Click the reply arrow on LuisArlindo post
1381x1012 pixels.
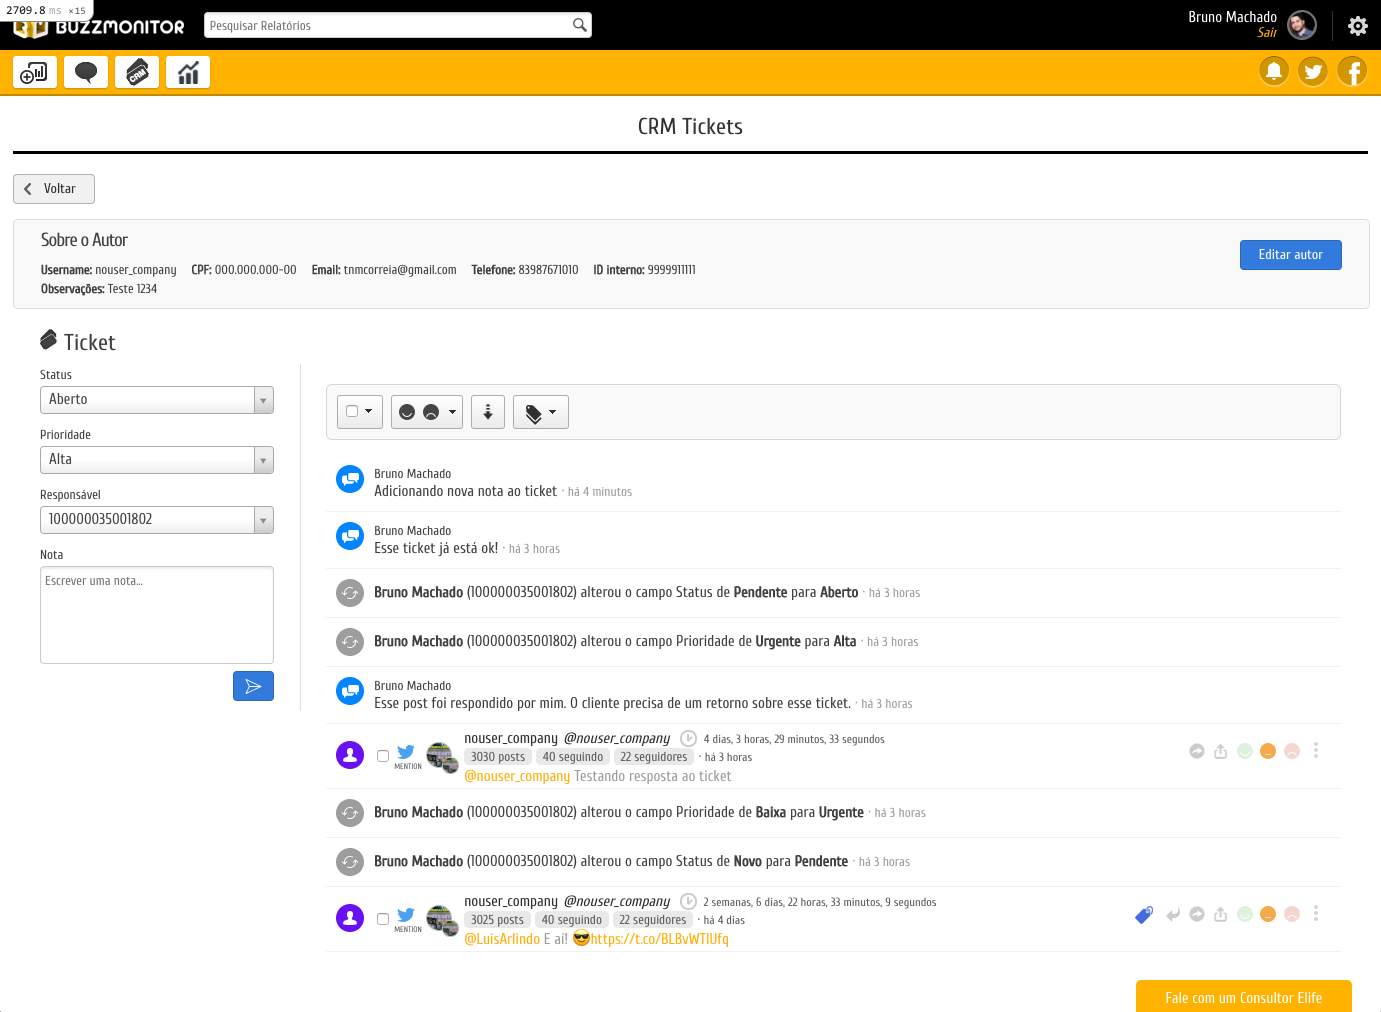click(1173, 914)
